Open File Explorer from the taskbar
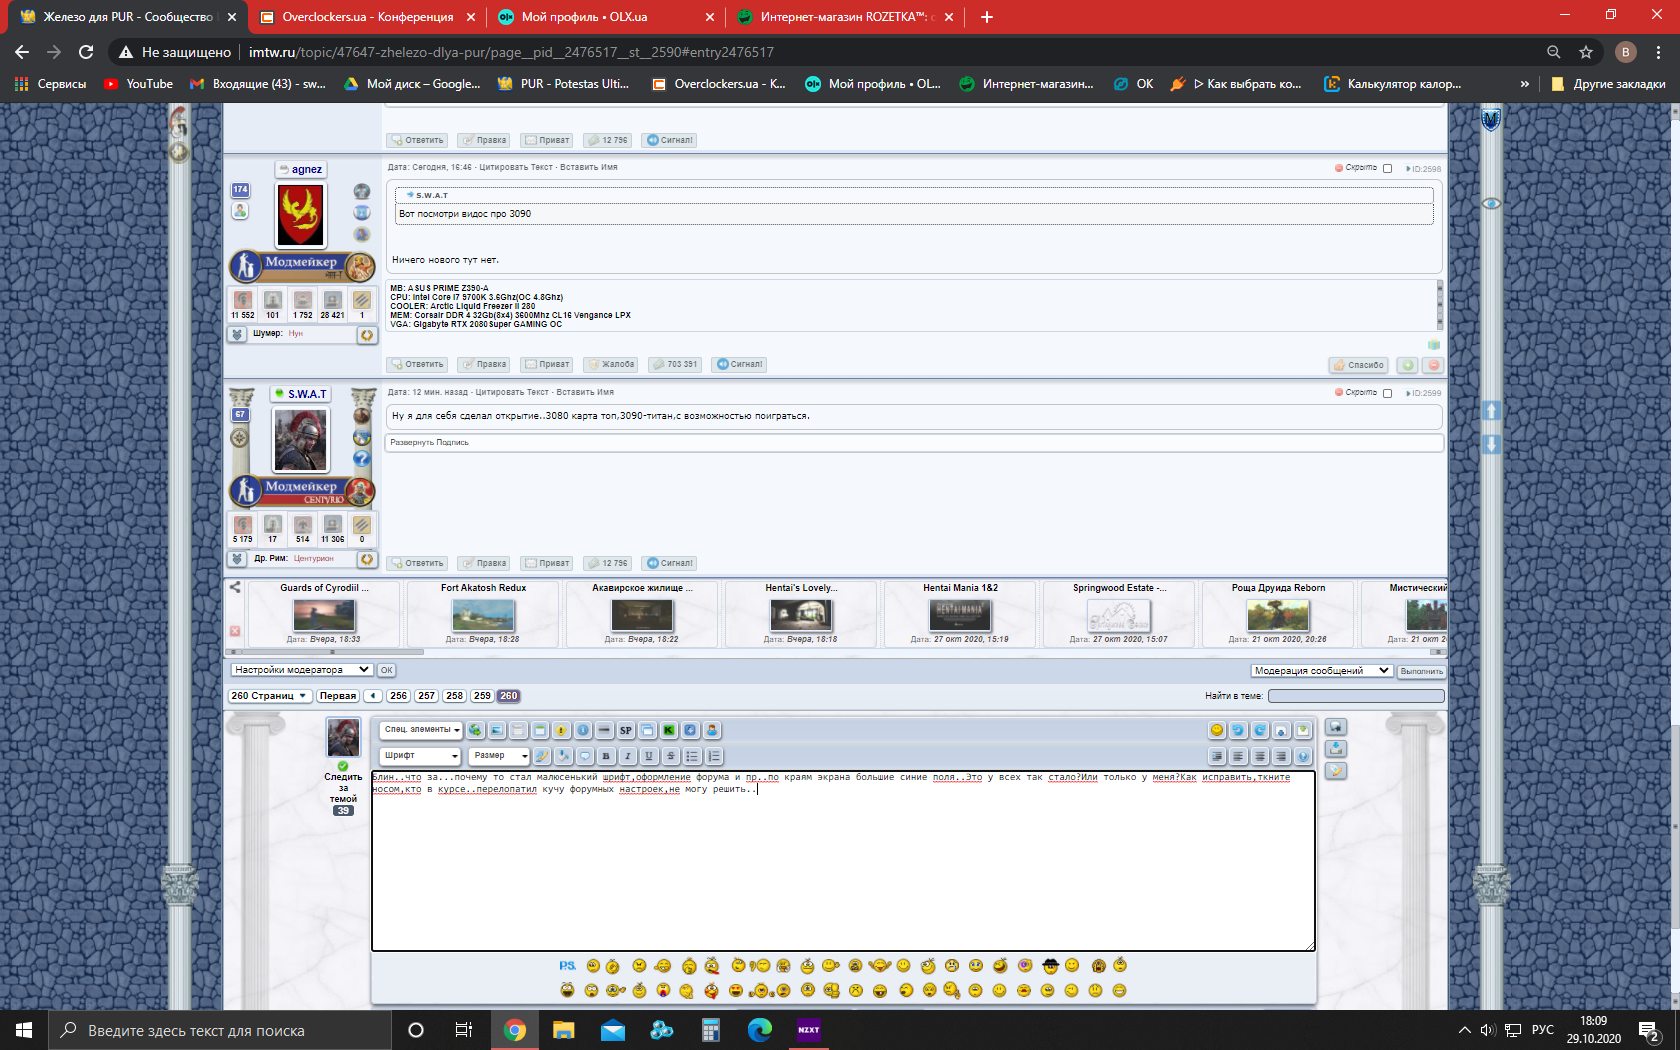The width and height of the screenshot is (1680, 1050). point(564,1030)
